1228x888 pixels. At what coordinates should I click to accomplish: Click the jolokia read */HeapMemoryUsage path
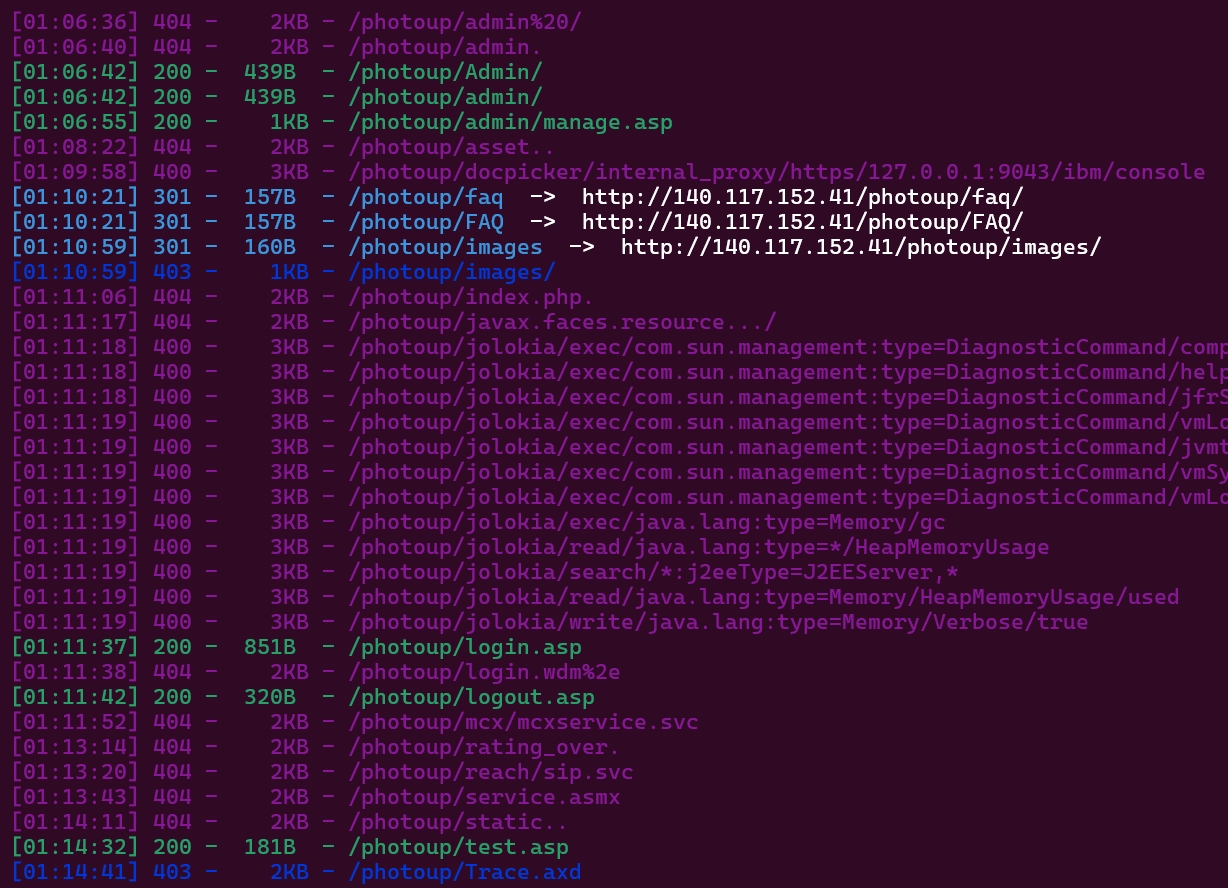point(699,547)
